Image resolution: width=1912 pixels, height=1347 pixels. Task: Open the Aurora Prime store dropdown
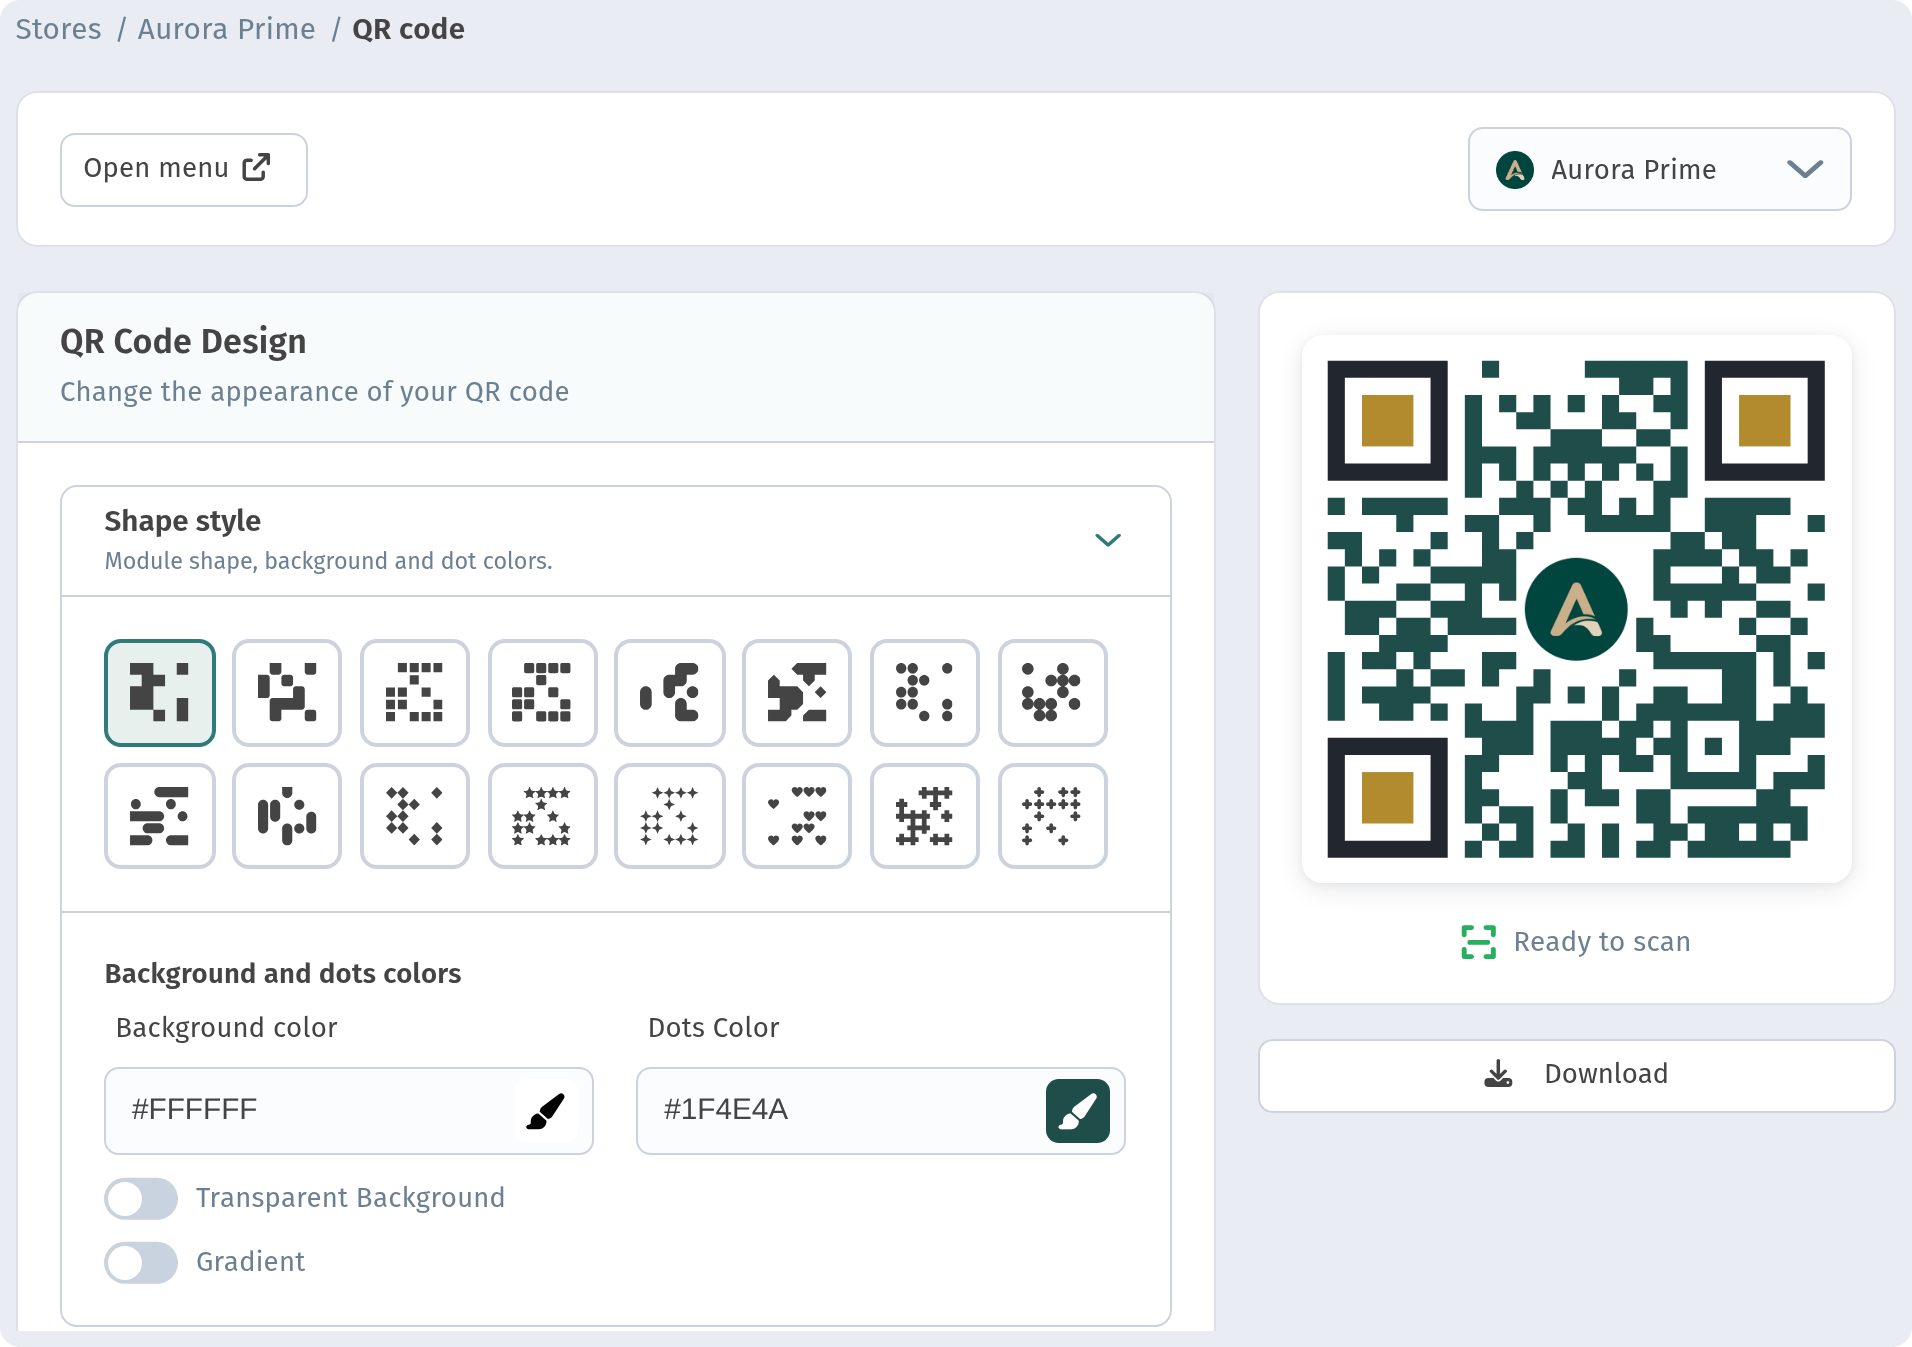[1660, 169]
